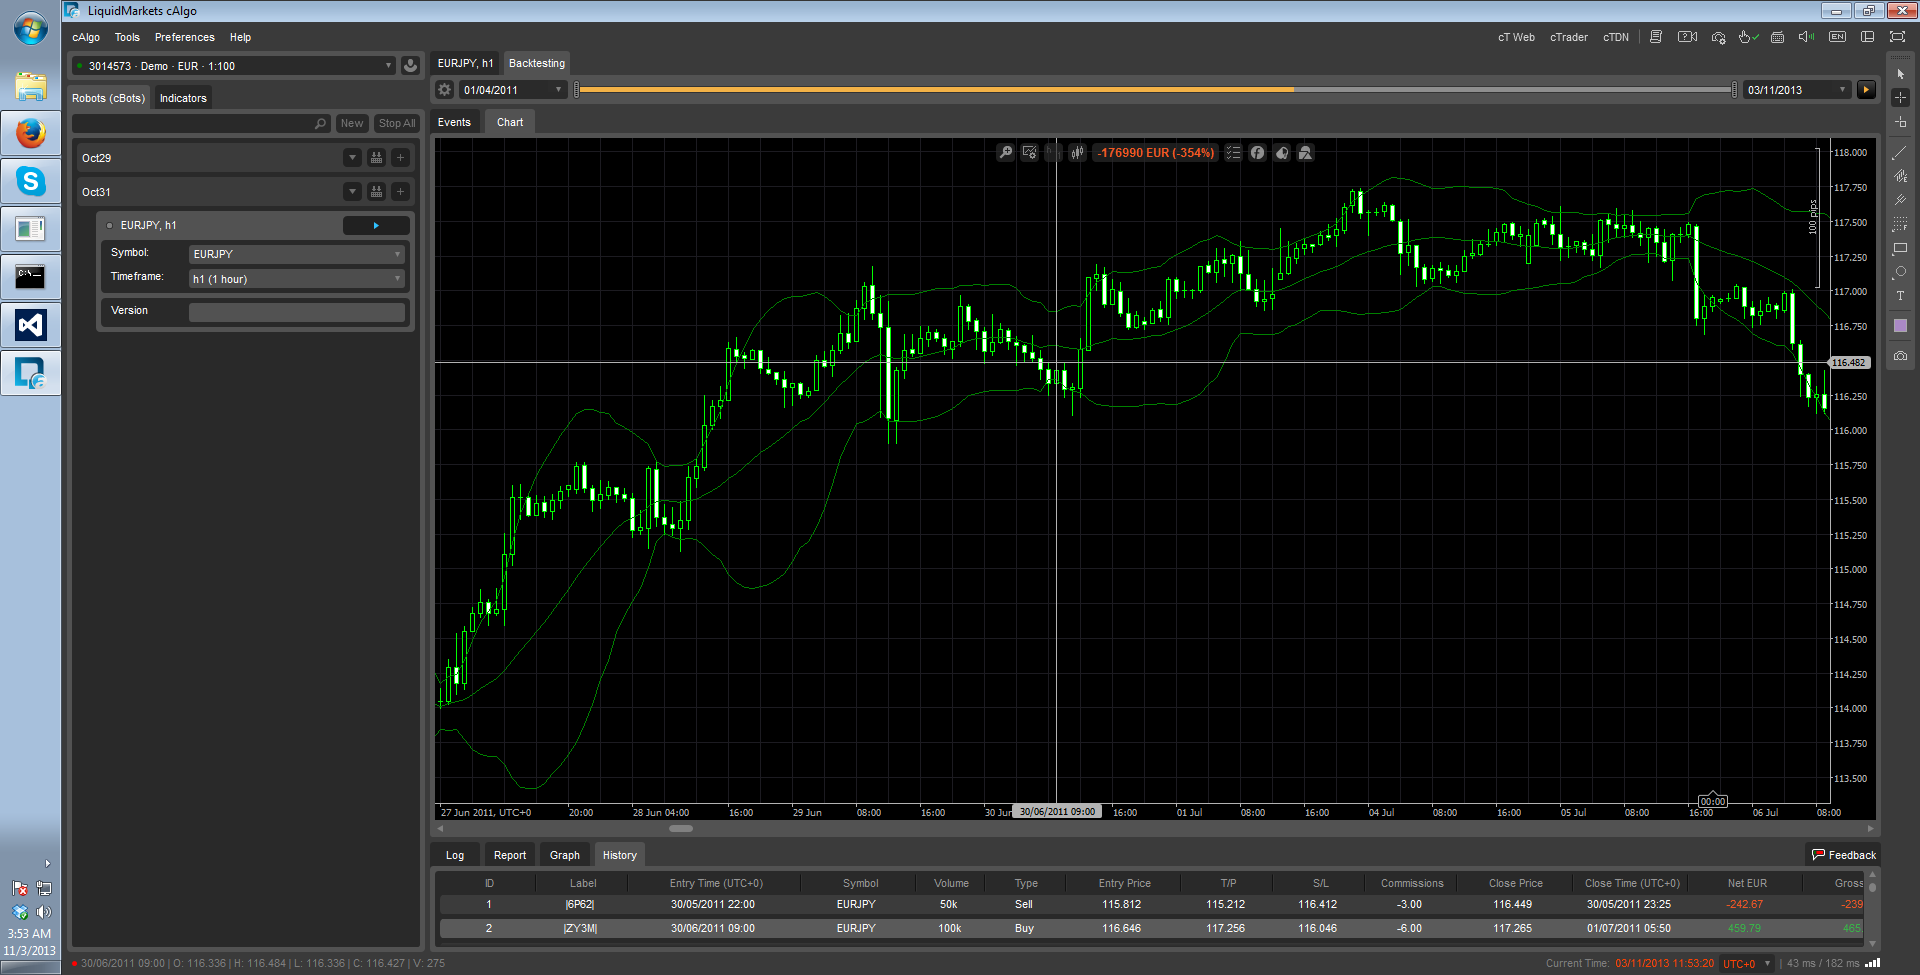
Task: Open the cTrader link
Action: coord(1569,37)
